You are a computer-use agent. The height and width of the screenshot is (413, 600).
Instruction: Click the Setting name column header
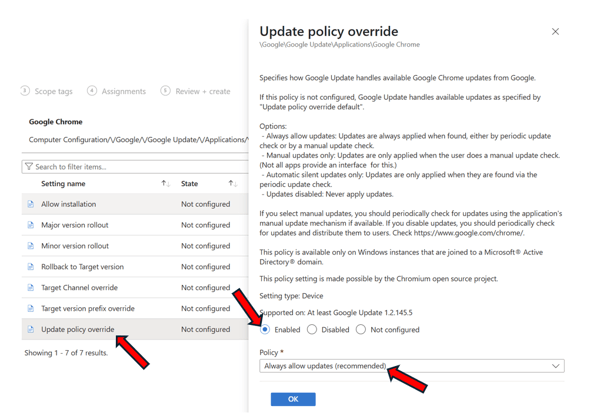63,184
